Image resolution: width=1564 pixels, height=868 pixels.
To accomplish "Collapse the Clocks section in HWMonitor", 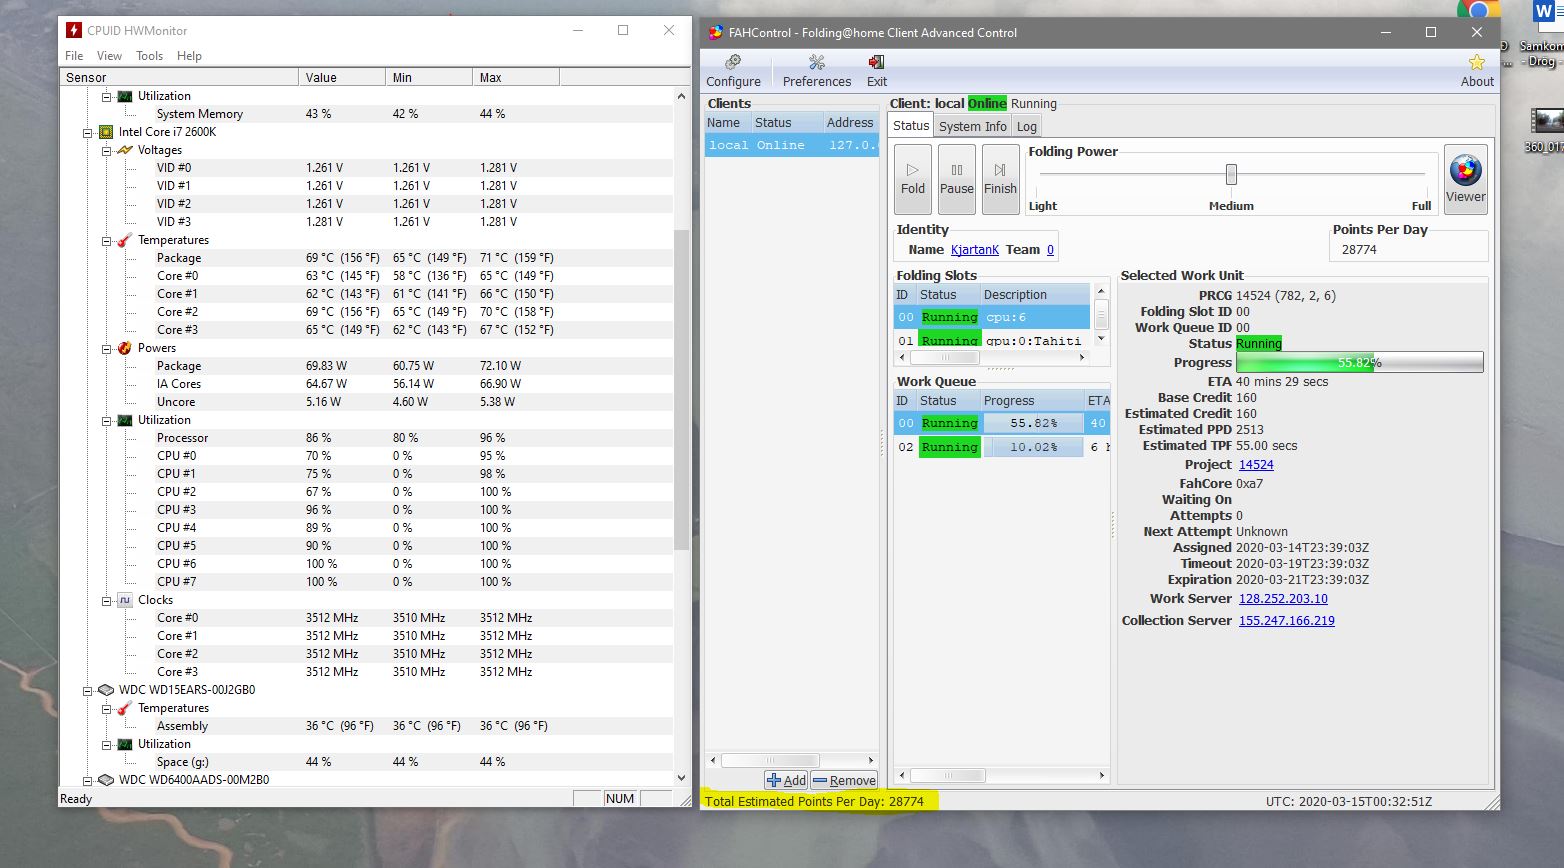I will tap(107, 601).
